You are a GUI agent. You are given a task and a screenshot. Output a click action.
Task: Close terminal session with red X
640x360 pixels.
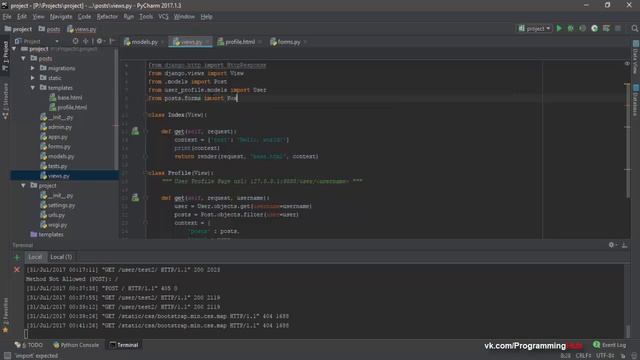[x=17, y=269]
